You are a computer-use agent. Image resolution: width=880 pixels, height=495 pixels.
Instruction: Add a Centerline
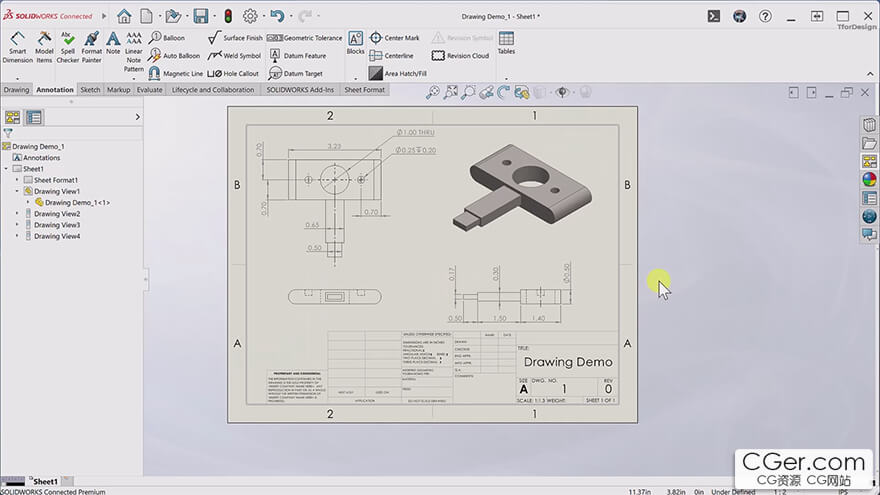point(392,56)
